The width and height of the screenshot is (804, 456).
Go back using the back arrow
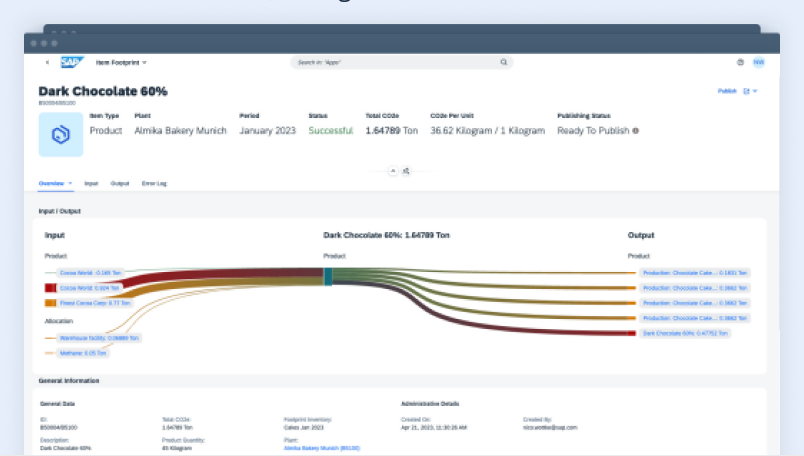point(47,62)
